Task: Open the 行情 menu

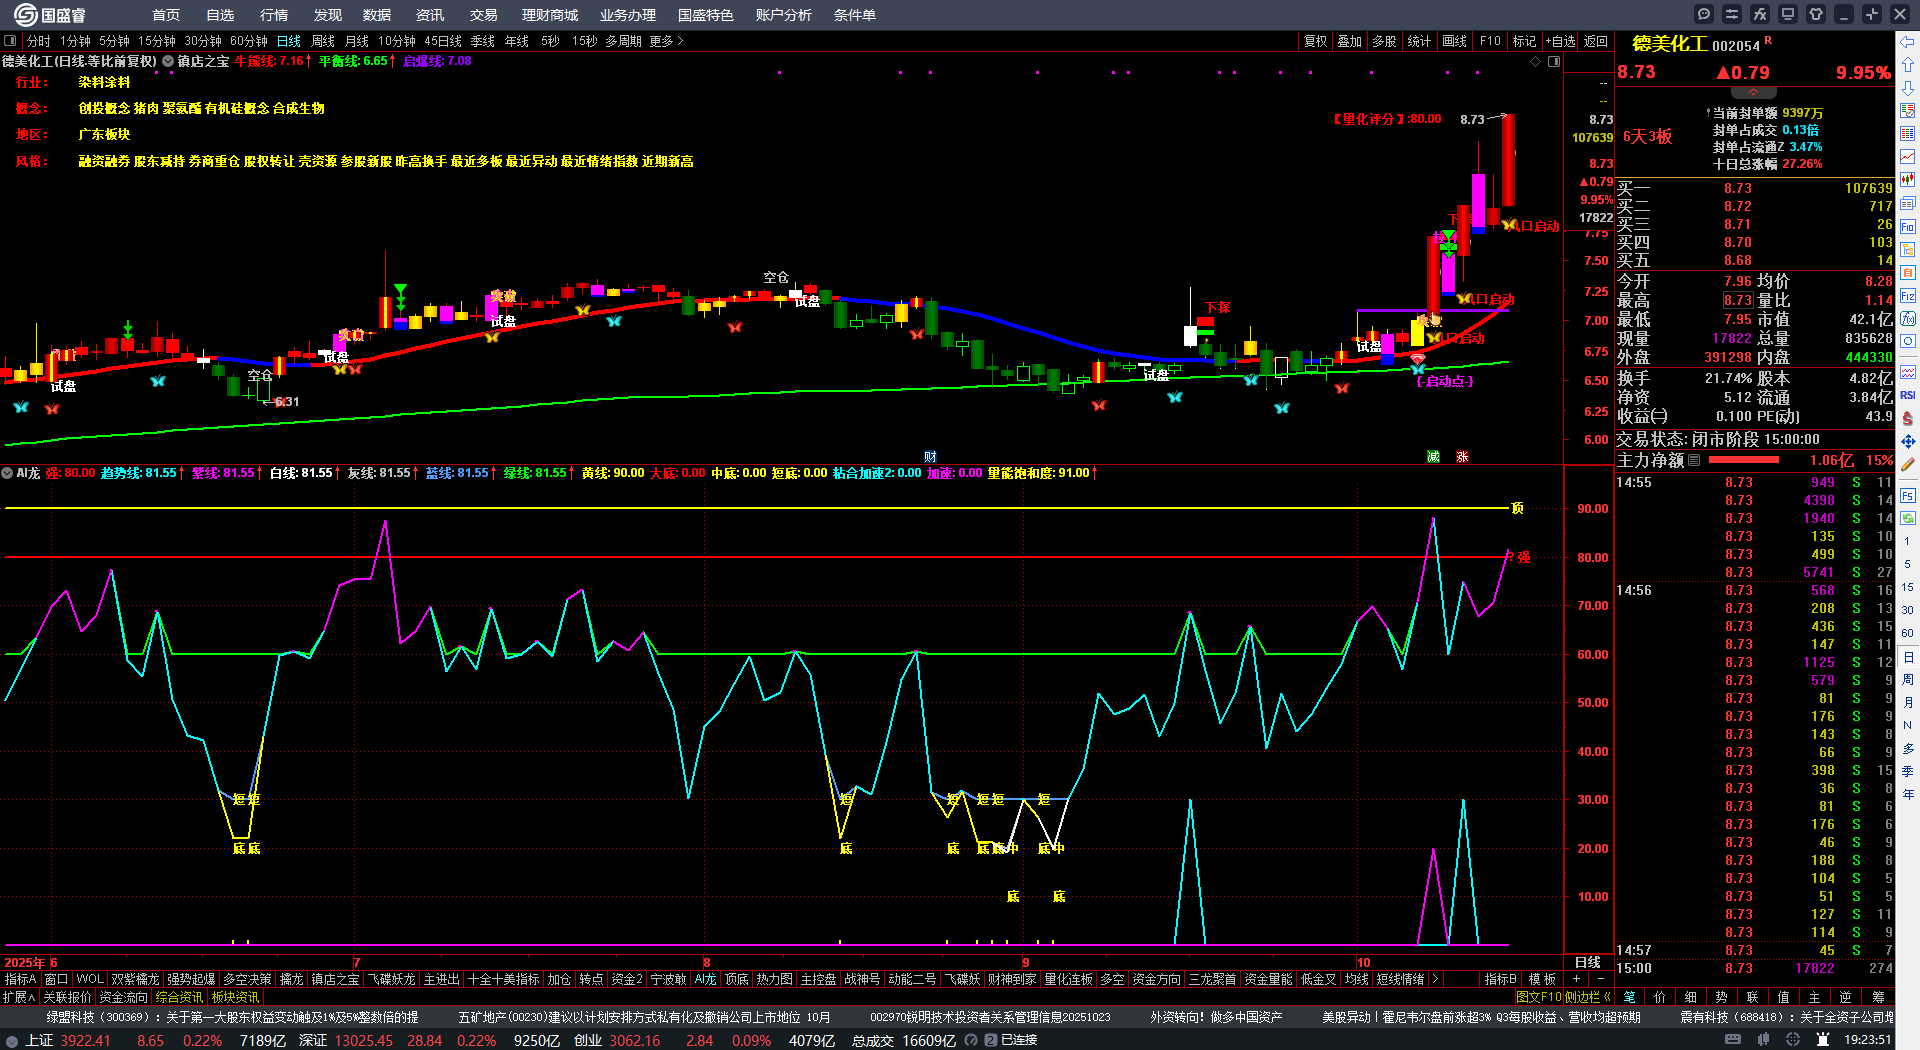Action: [274, 15]
